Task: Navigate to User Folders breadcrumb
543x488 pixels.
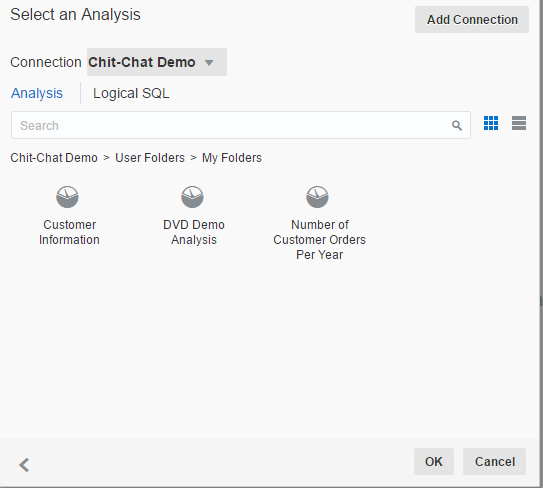Action: pyautogui.click(x=150, y=158)
